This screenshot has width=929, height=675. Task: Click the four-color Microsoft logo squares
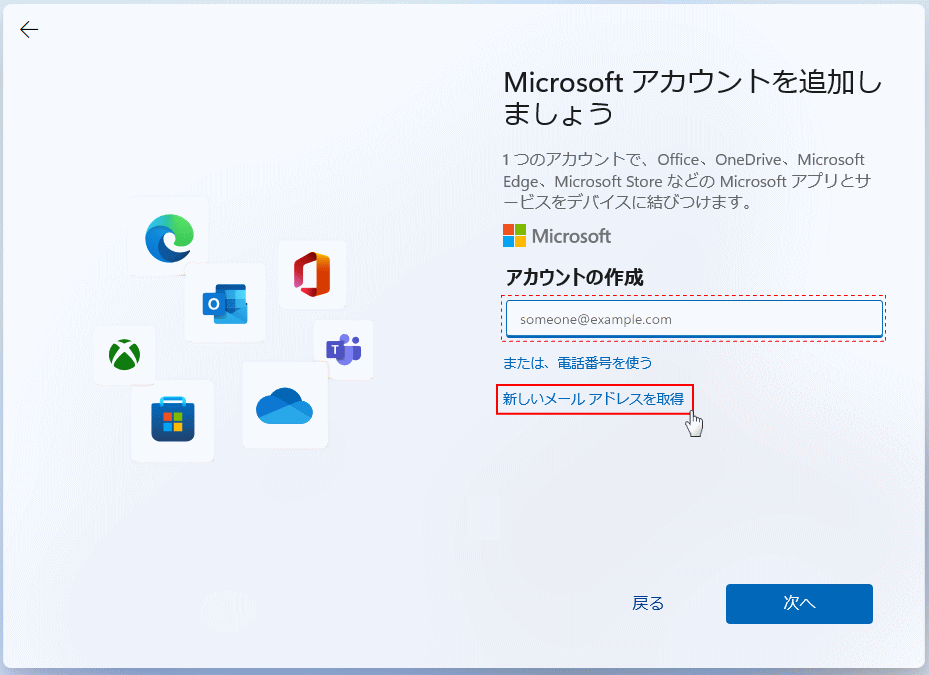pyautogui.click(x=514, y=236)
